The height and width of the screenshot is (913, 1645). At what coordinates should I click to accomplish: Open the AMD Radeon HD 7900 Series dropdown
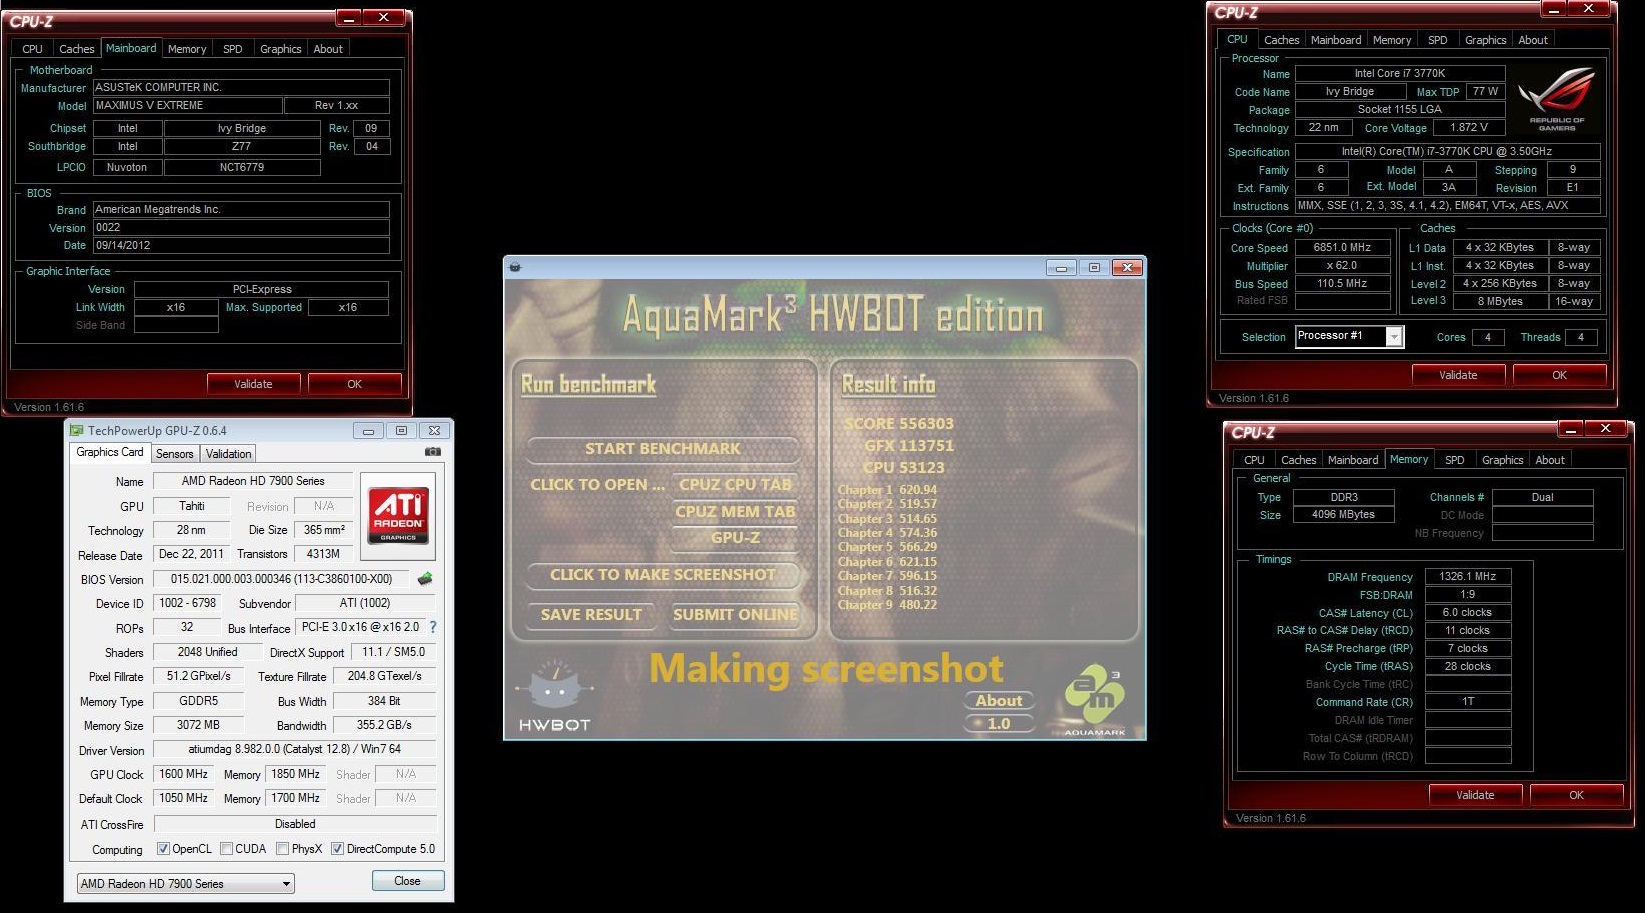pos(186,884)
